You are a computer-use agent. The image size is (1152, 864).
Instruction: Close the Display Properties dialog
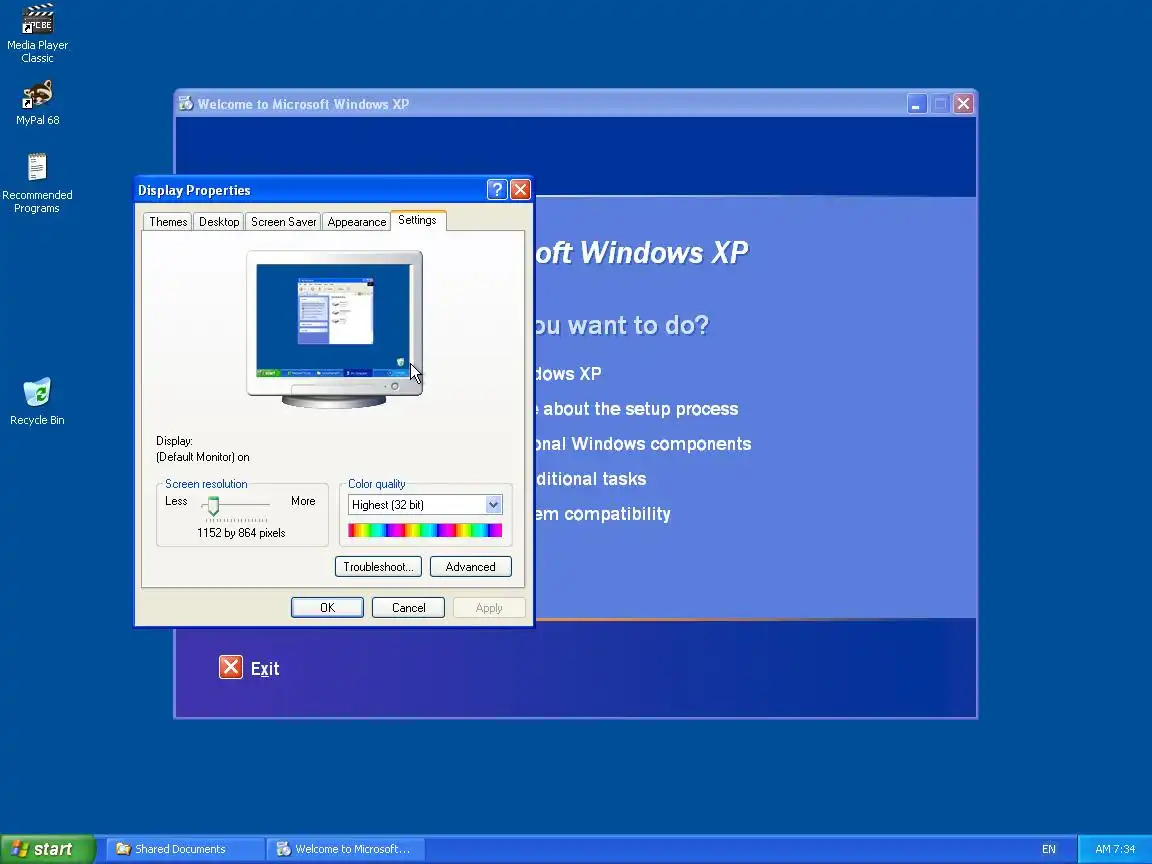click(x=520, y=190)
